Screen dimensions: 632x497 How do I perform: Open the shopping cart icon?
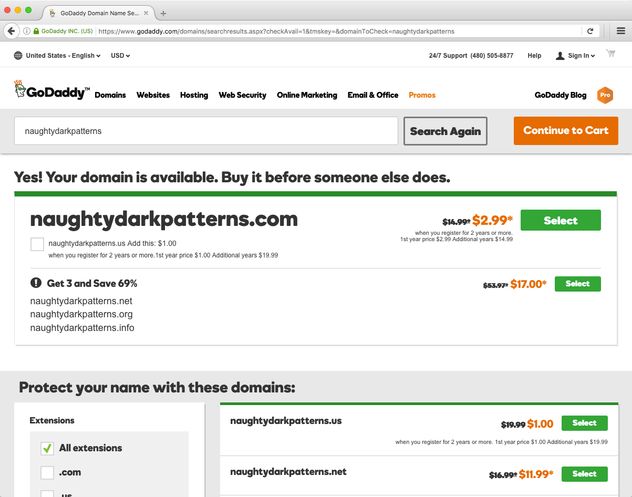611,54
